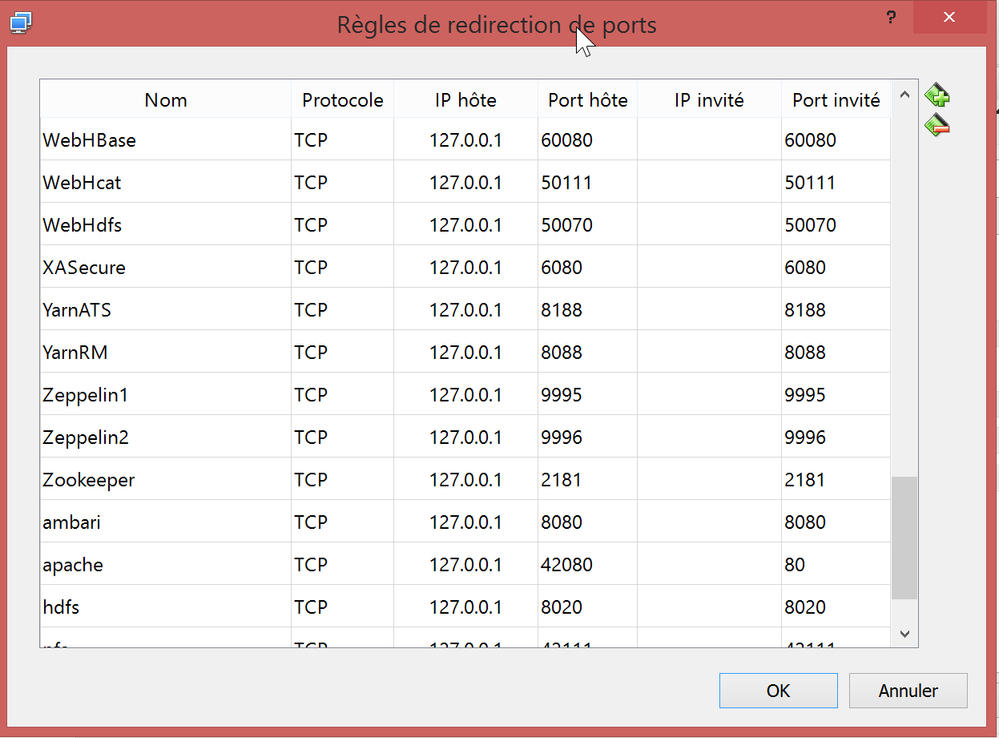Click the scrollbar up arrow
The height and width of the screenshot is (738, 999).
coord(904,93)
